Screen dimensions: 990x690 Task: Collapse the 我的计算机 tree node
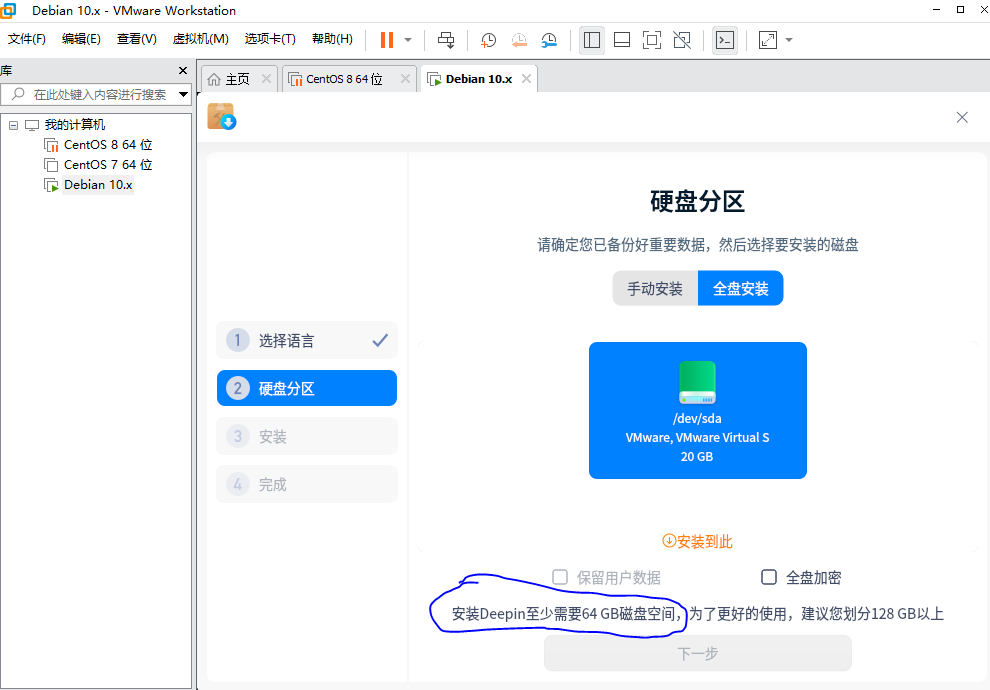pos(13,125)
